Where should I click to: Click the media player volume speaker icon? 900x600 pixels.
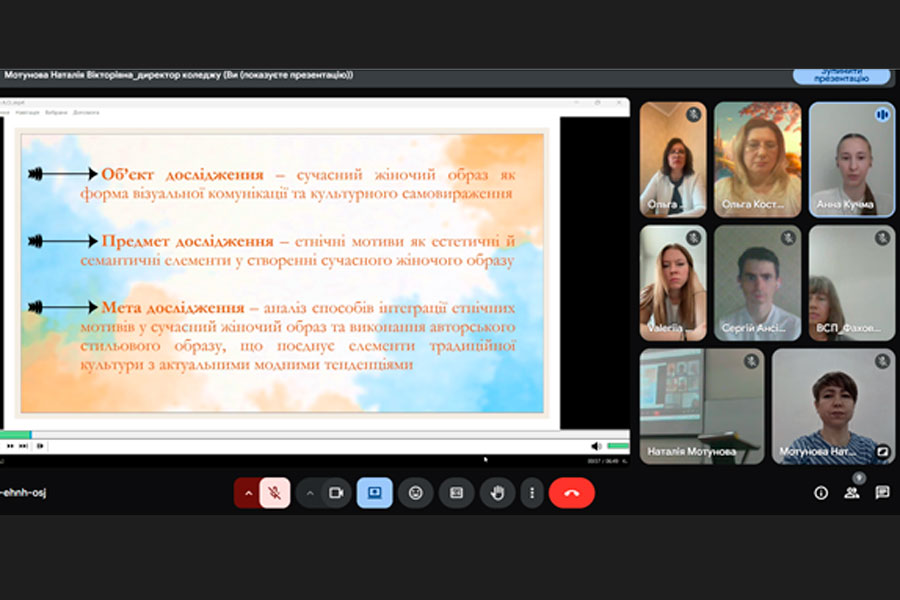(596, 446)
